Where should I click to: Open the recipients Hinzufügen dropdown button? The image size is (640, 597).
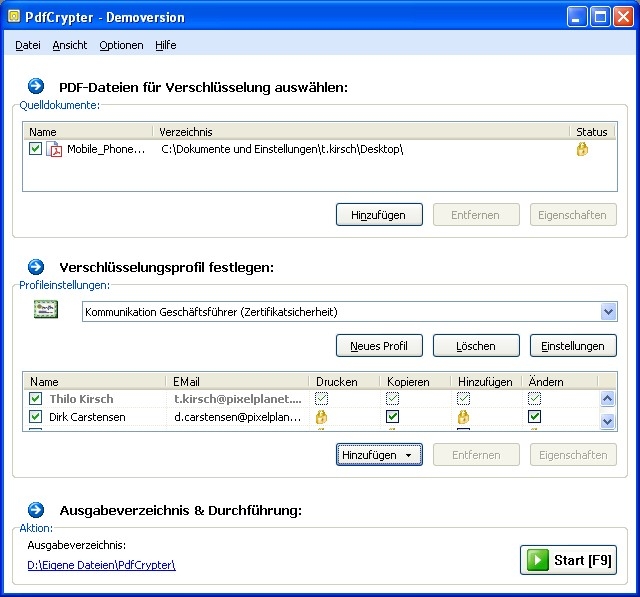coord(379,455)
